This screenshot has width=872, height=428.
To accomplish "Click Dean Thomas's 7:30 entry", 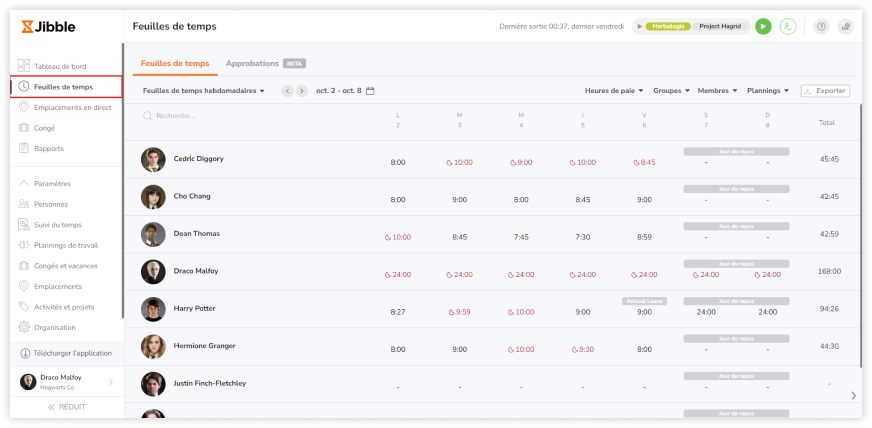I will pyautogui.click(x=582, y=237).
